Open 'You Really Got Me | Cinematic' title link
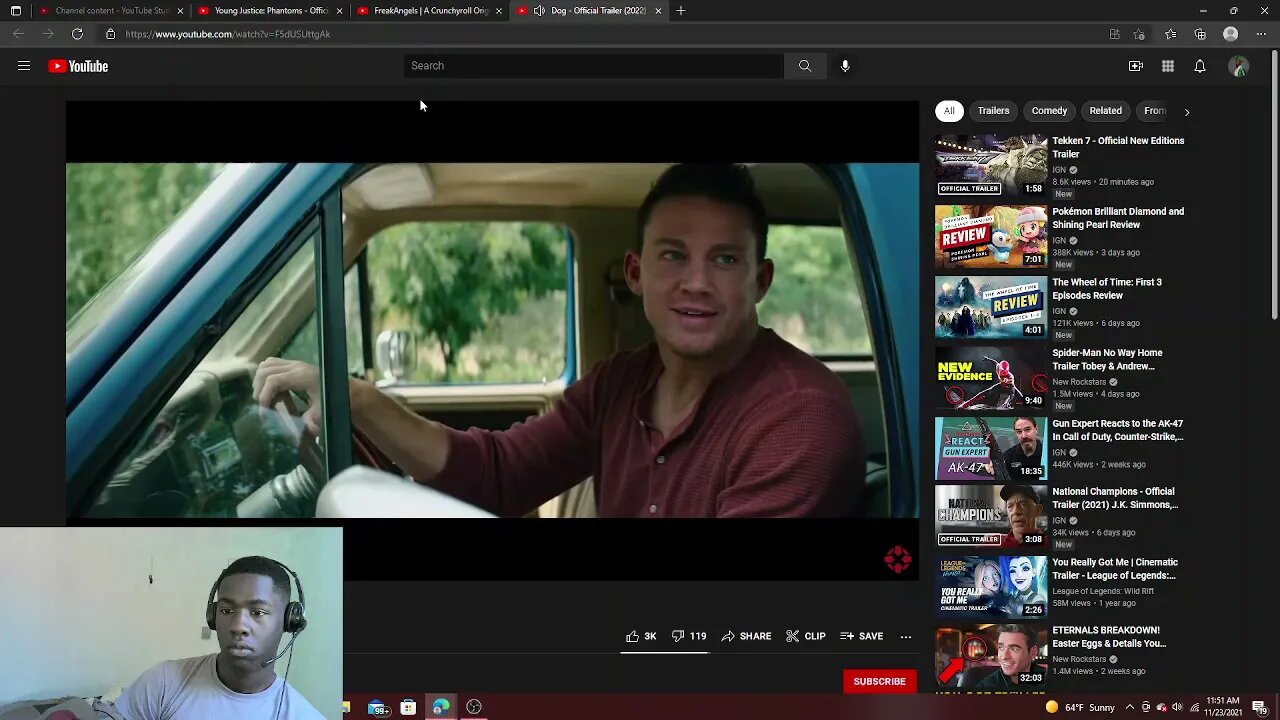 click(x=1115, y=569)
